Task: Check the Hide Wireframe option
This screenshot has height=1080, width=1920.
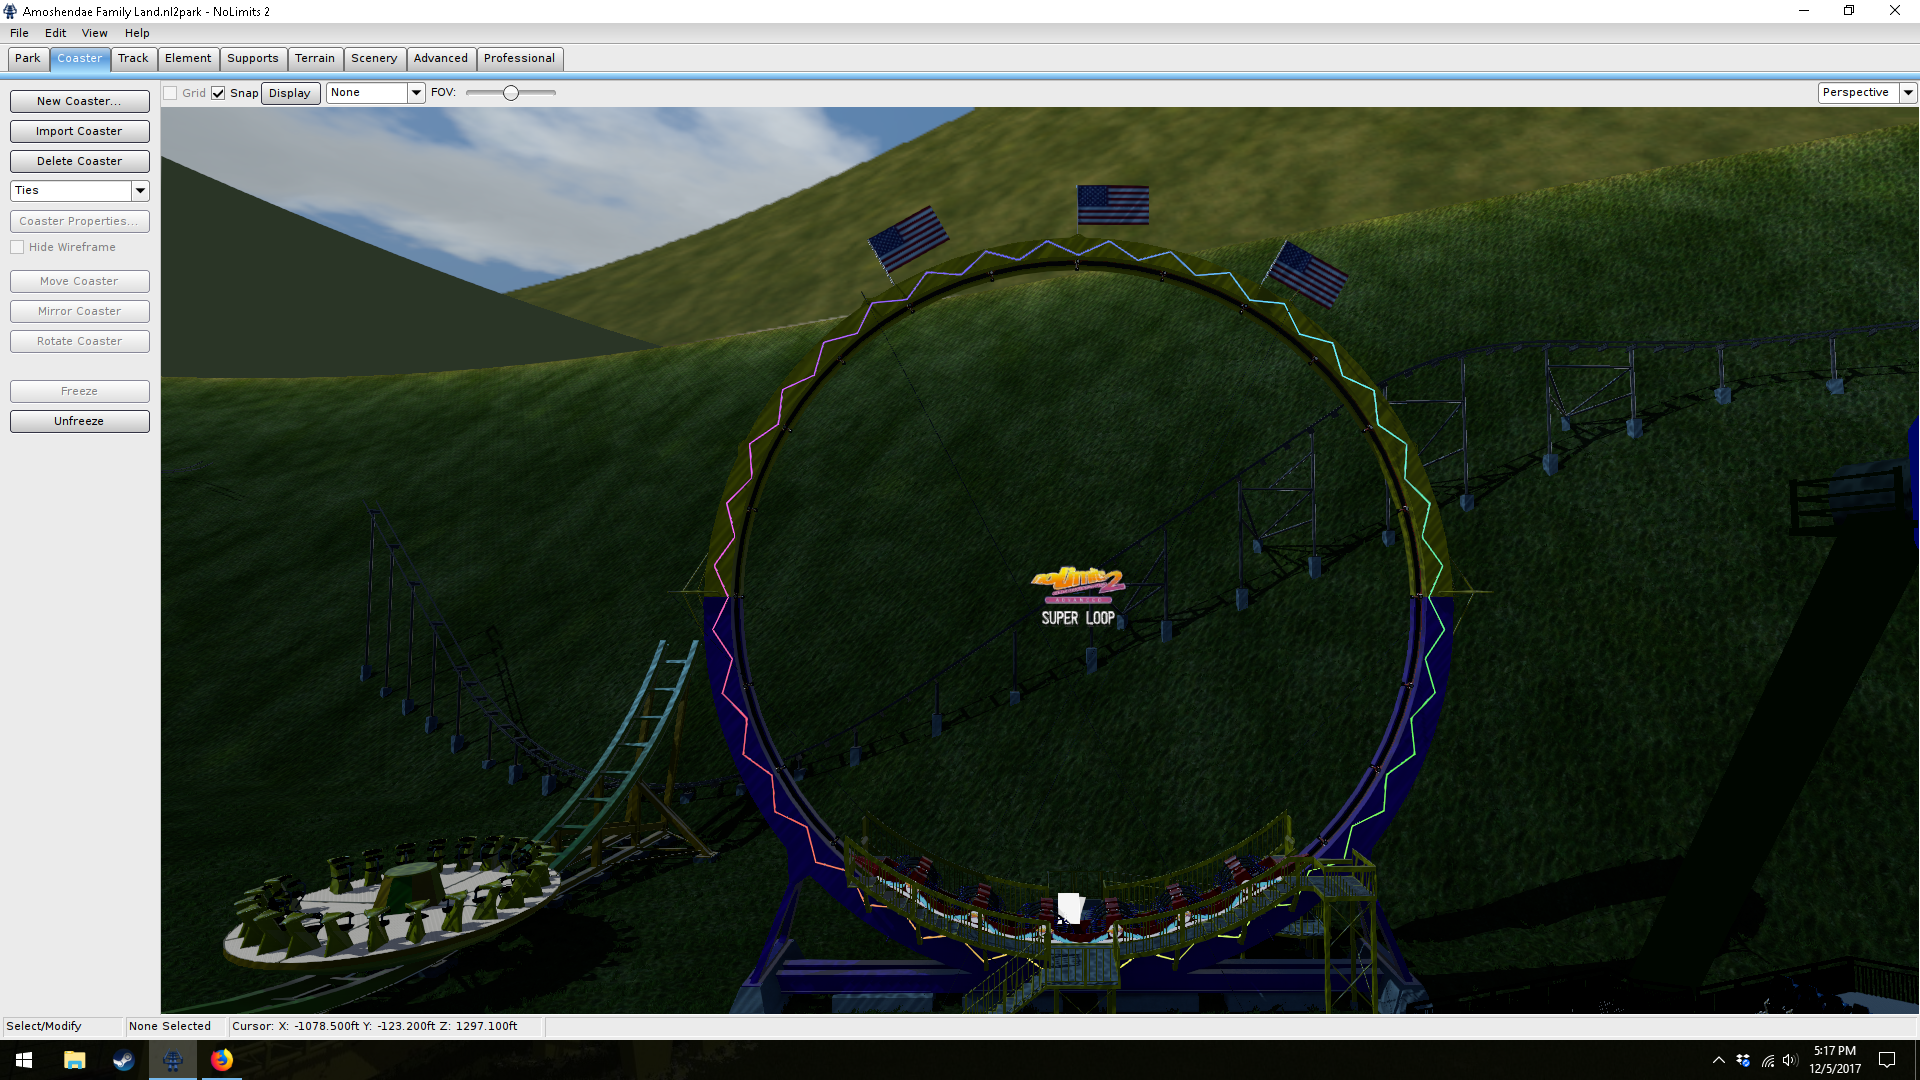Action: pos(17,247)
